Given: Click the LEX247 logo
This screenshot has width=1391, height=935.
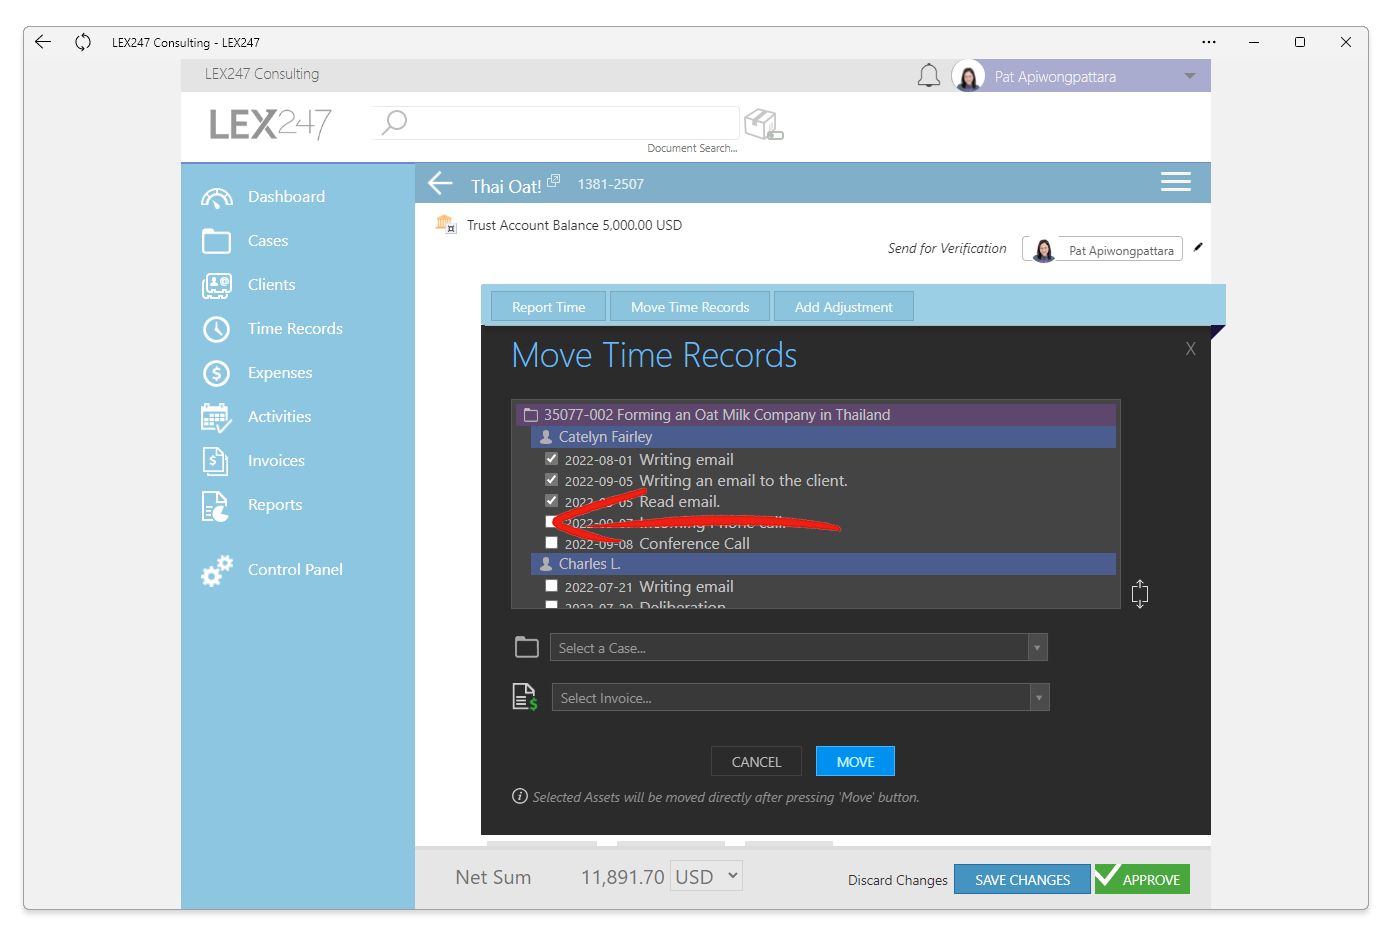Looking at the screenshot, I should pos(270,124).
